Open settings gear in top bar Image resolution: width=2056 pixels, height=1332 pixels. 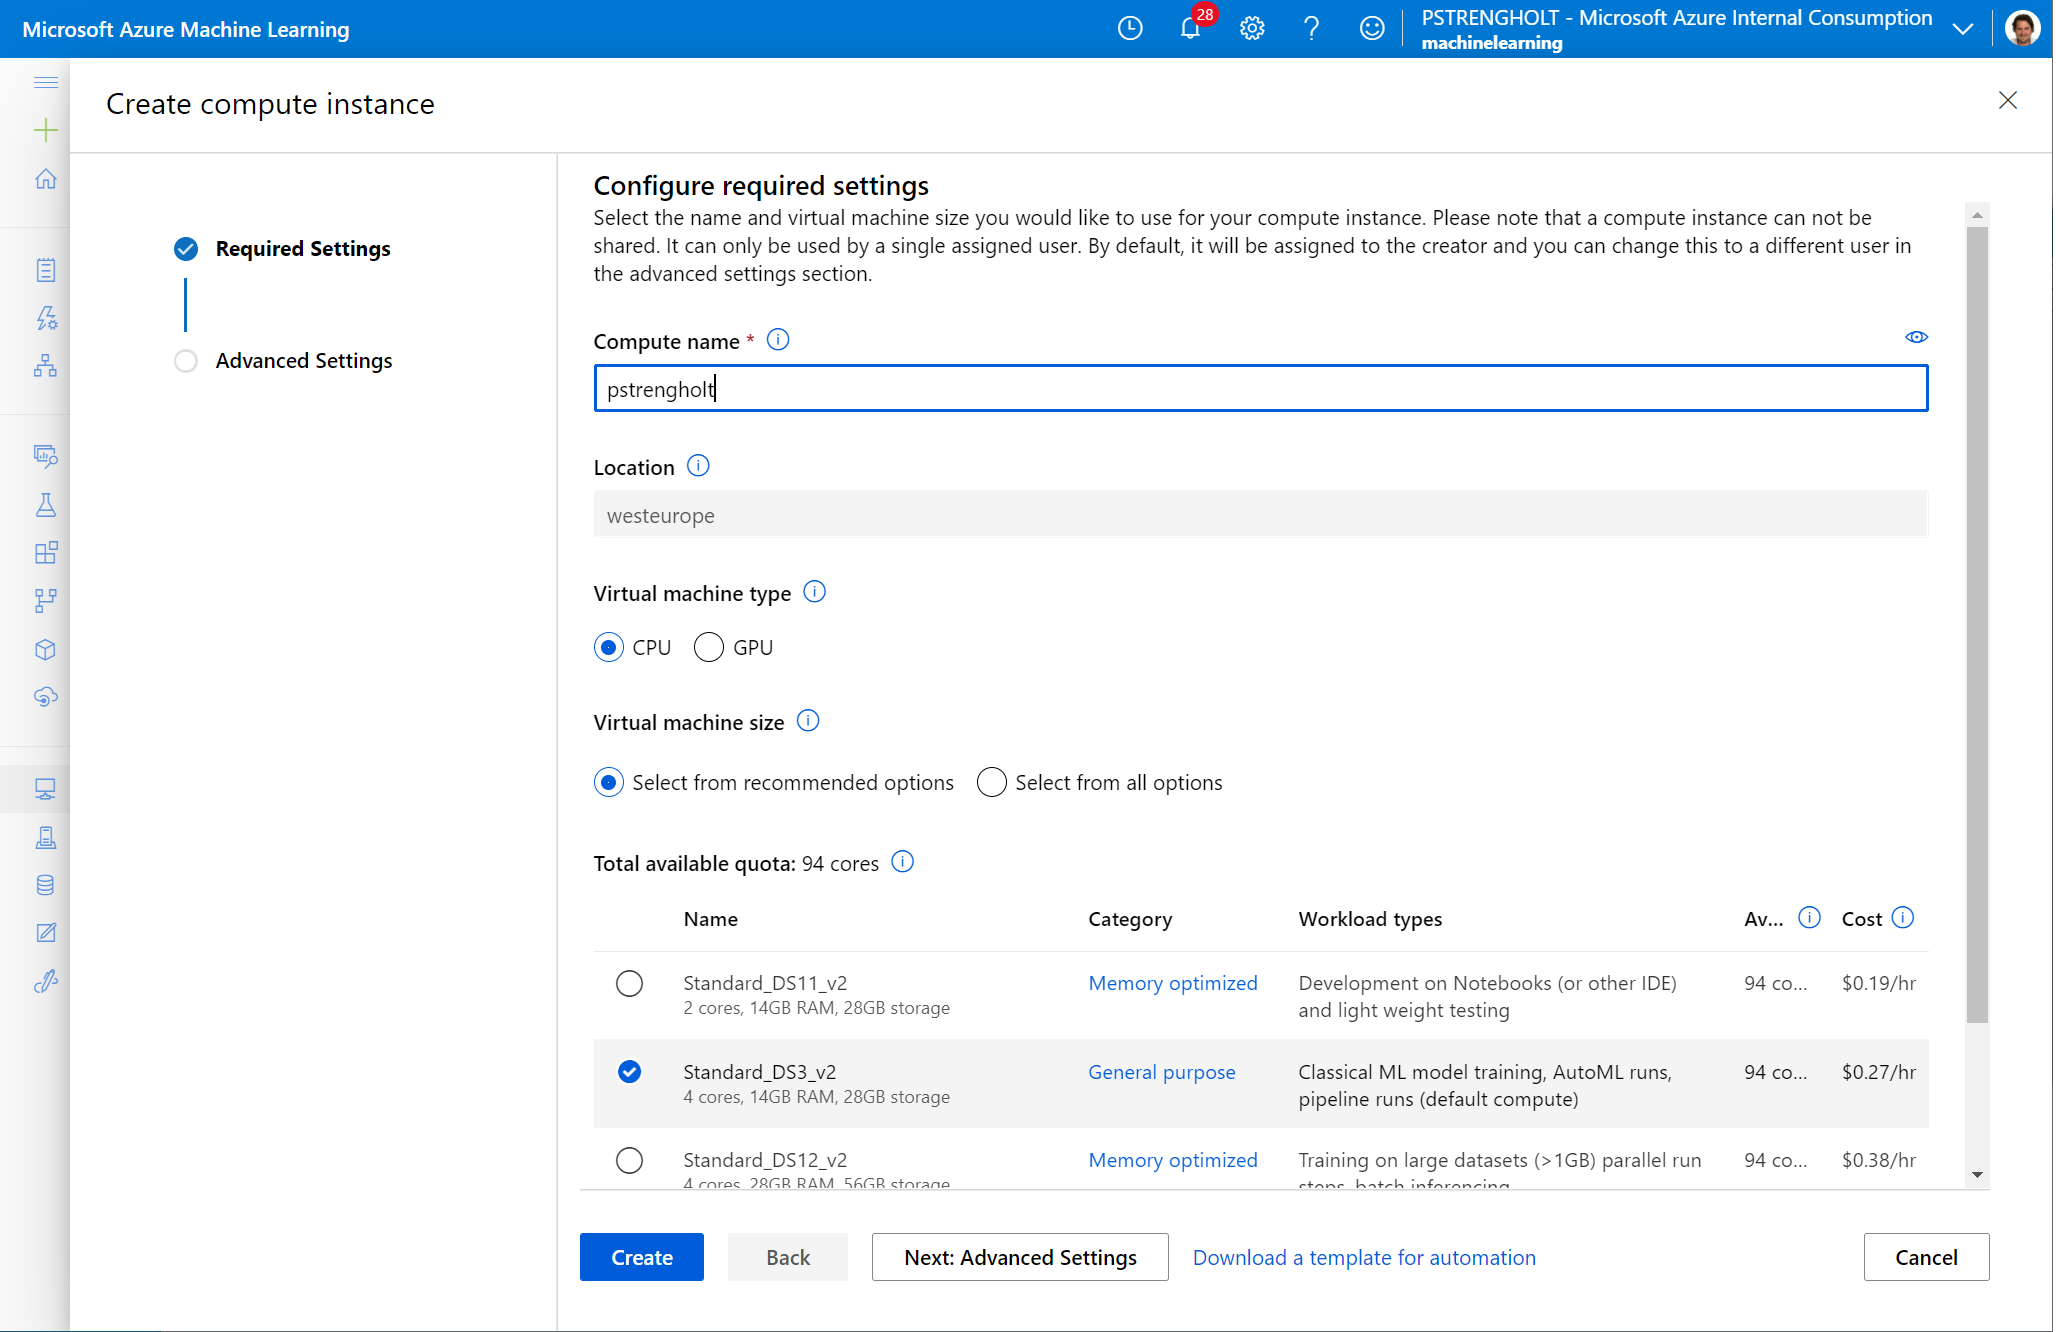pyautogui.click(x=1251, y=28)
